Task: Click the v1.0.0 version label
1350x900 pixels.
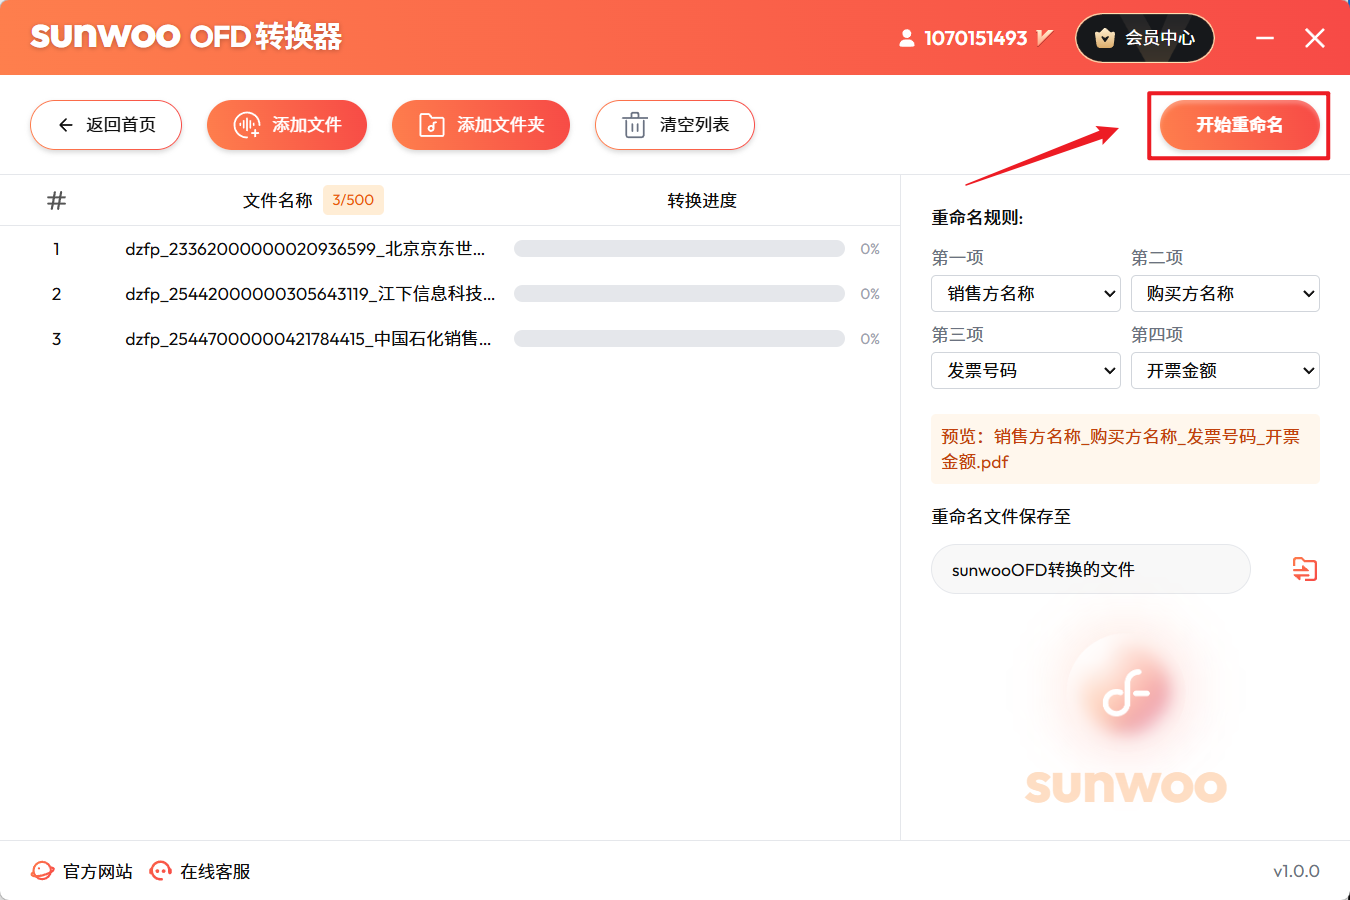Action: click(x=1296, y=872)
